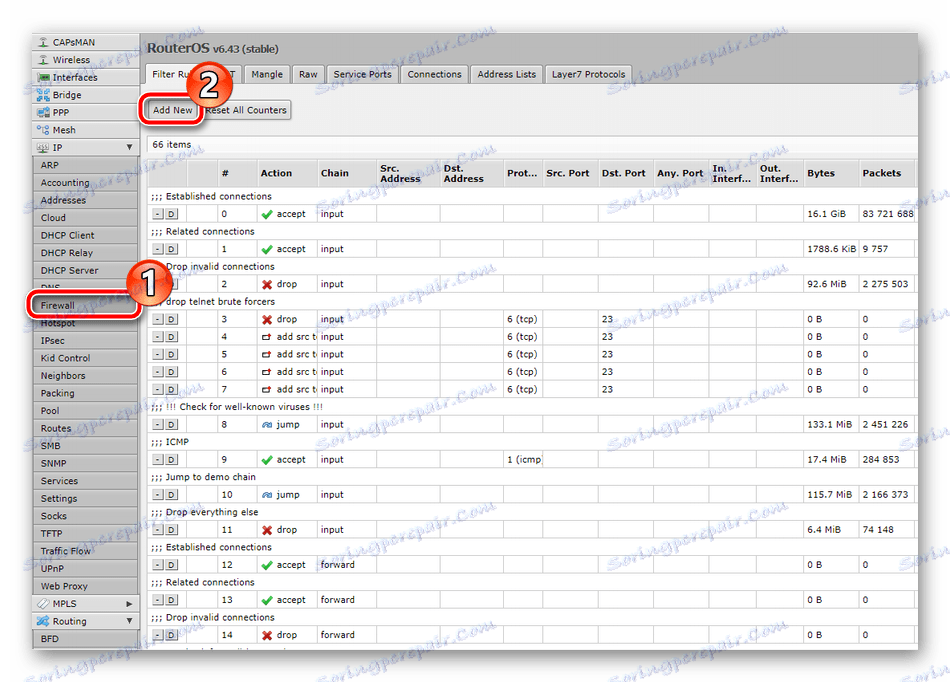Disable rule 5 with D button
The width and height of the screenshot is (950, 682).
(x=171, y=355)
